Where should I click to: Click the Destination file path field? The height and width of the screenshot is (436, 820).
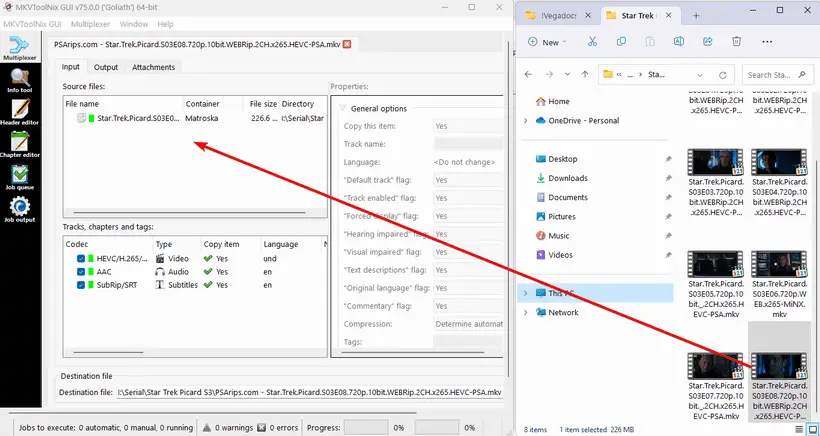(309, 392)
